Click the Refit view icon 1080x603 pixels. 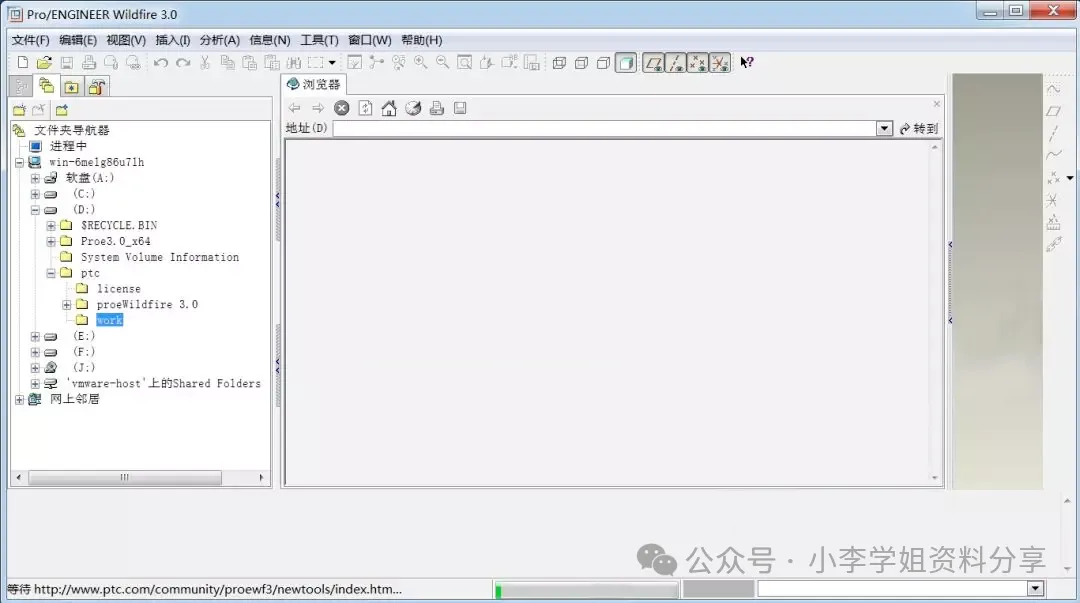[465, 63]
